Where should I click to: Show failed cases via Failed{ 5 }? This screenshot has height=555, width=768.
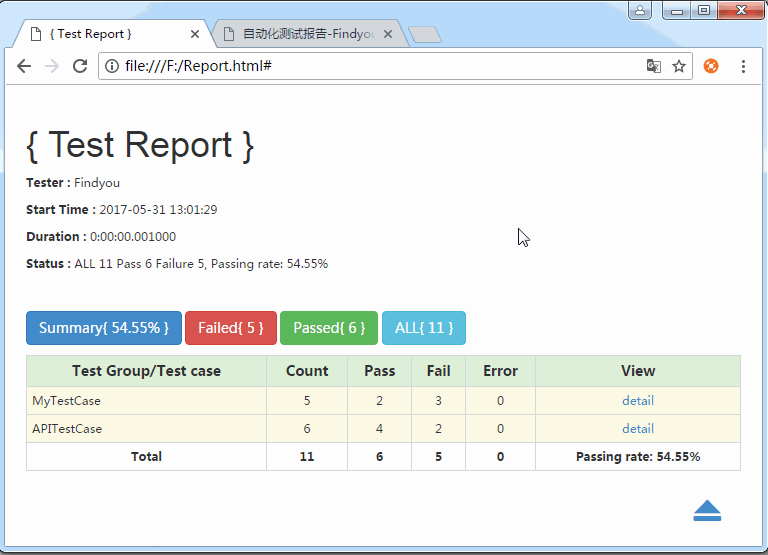pos(231,328)
